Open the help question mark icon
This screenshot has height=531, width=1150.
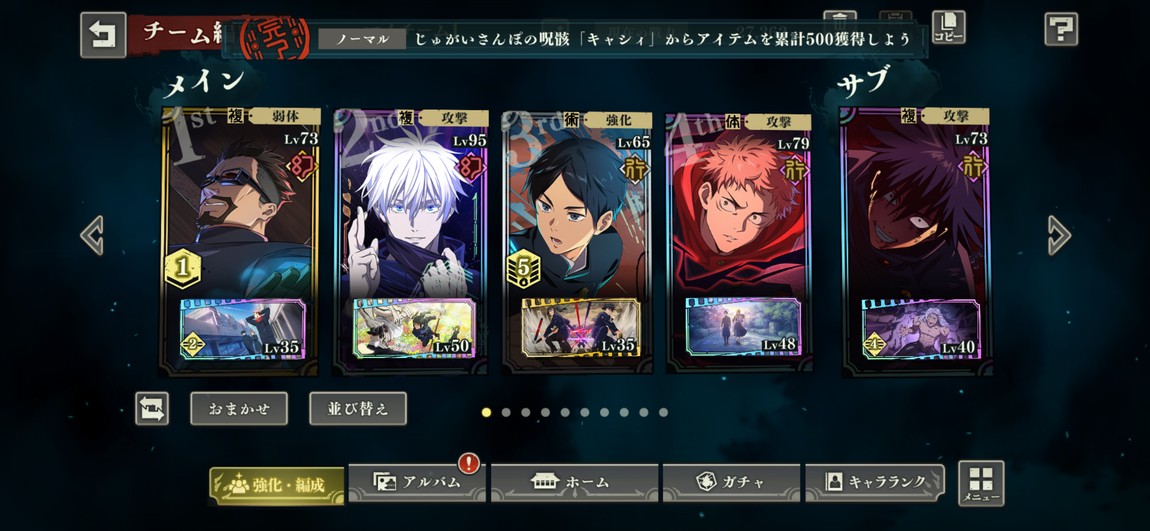click(x=1061, y=30)
